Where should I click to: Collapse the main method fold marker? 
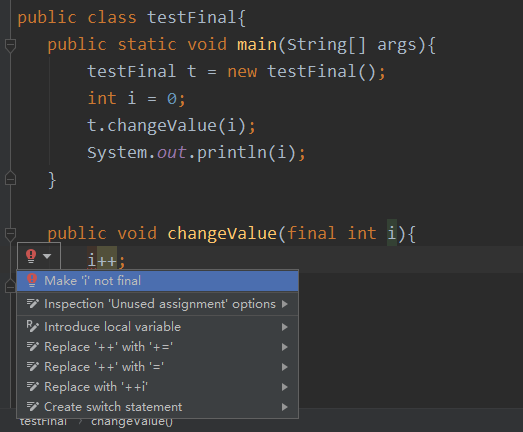tap(10, 45)
